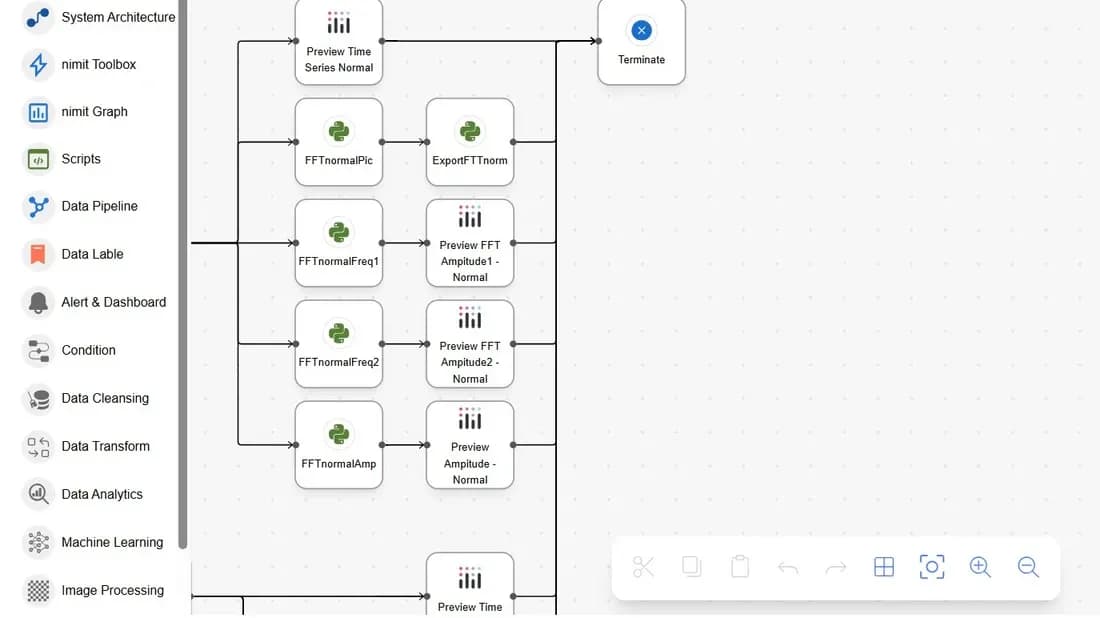Click the output port of FFTnormalPic node
This screenshot has height=618, width=1100.
[x=382, y=142]
